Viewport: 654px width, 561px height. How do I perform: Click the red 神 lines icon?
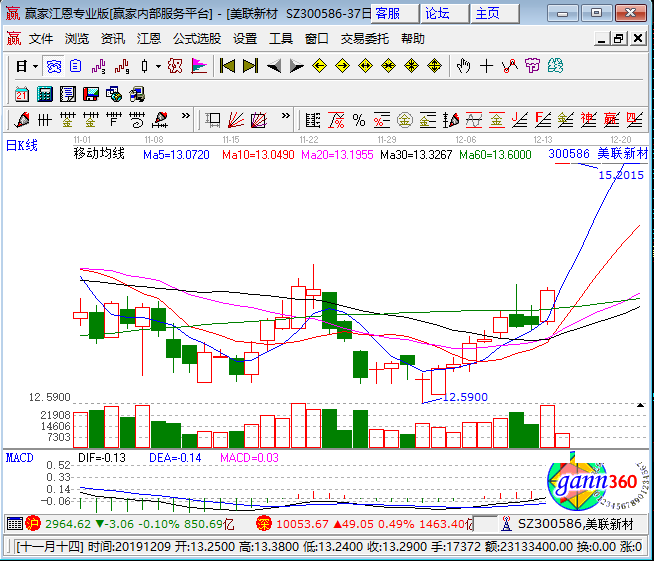click(x=589, y=120)
